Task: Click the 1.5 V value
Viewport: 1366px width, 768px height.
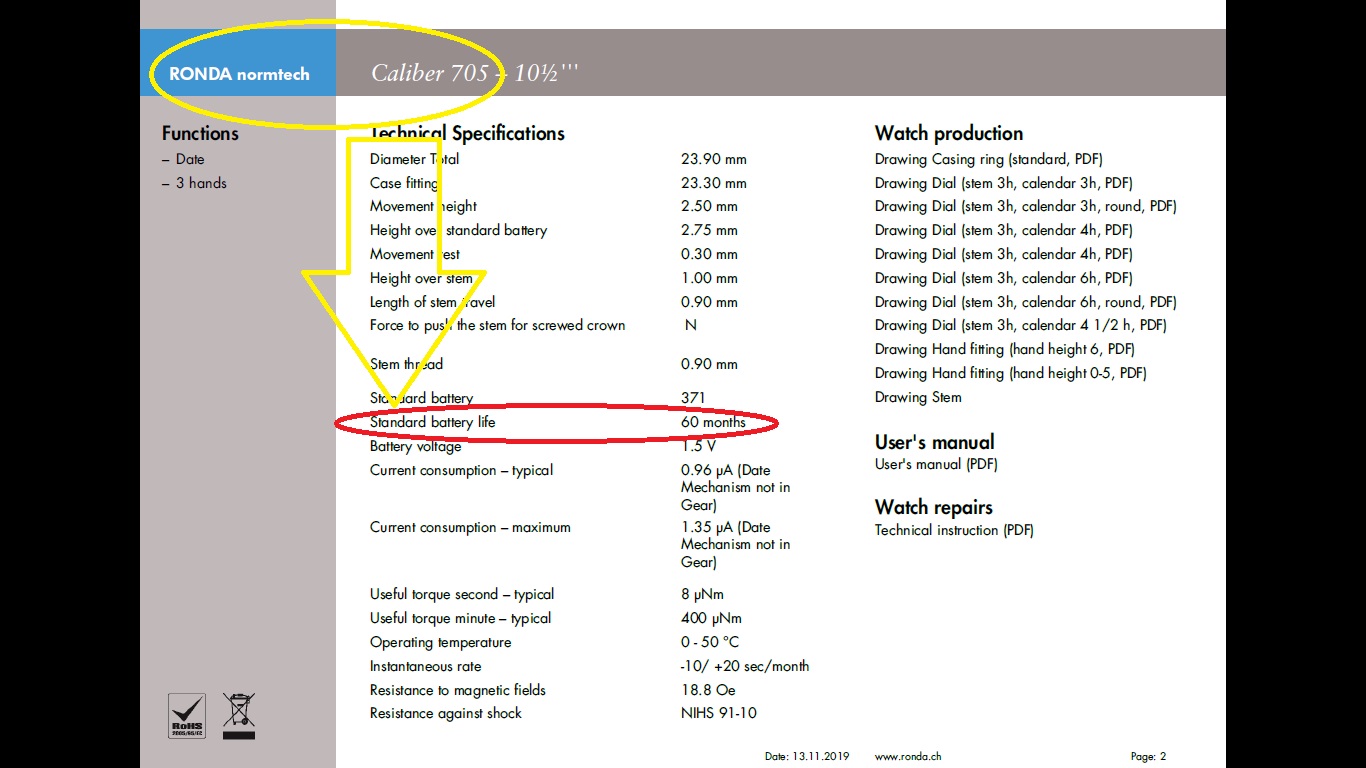Action: [698, 446]
